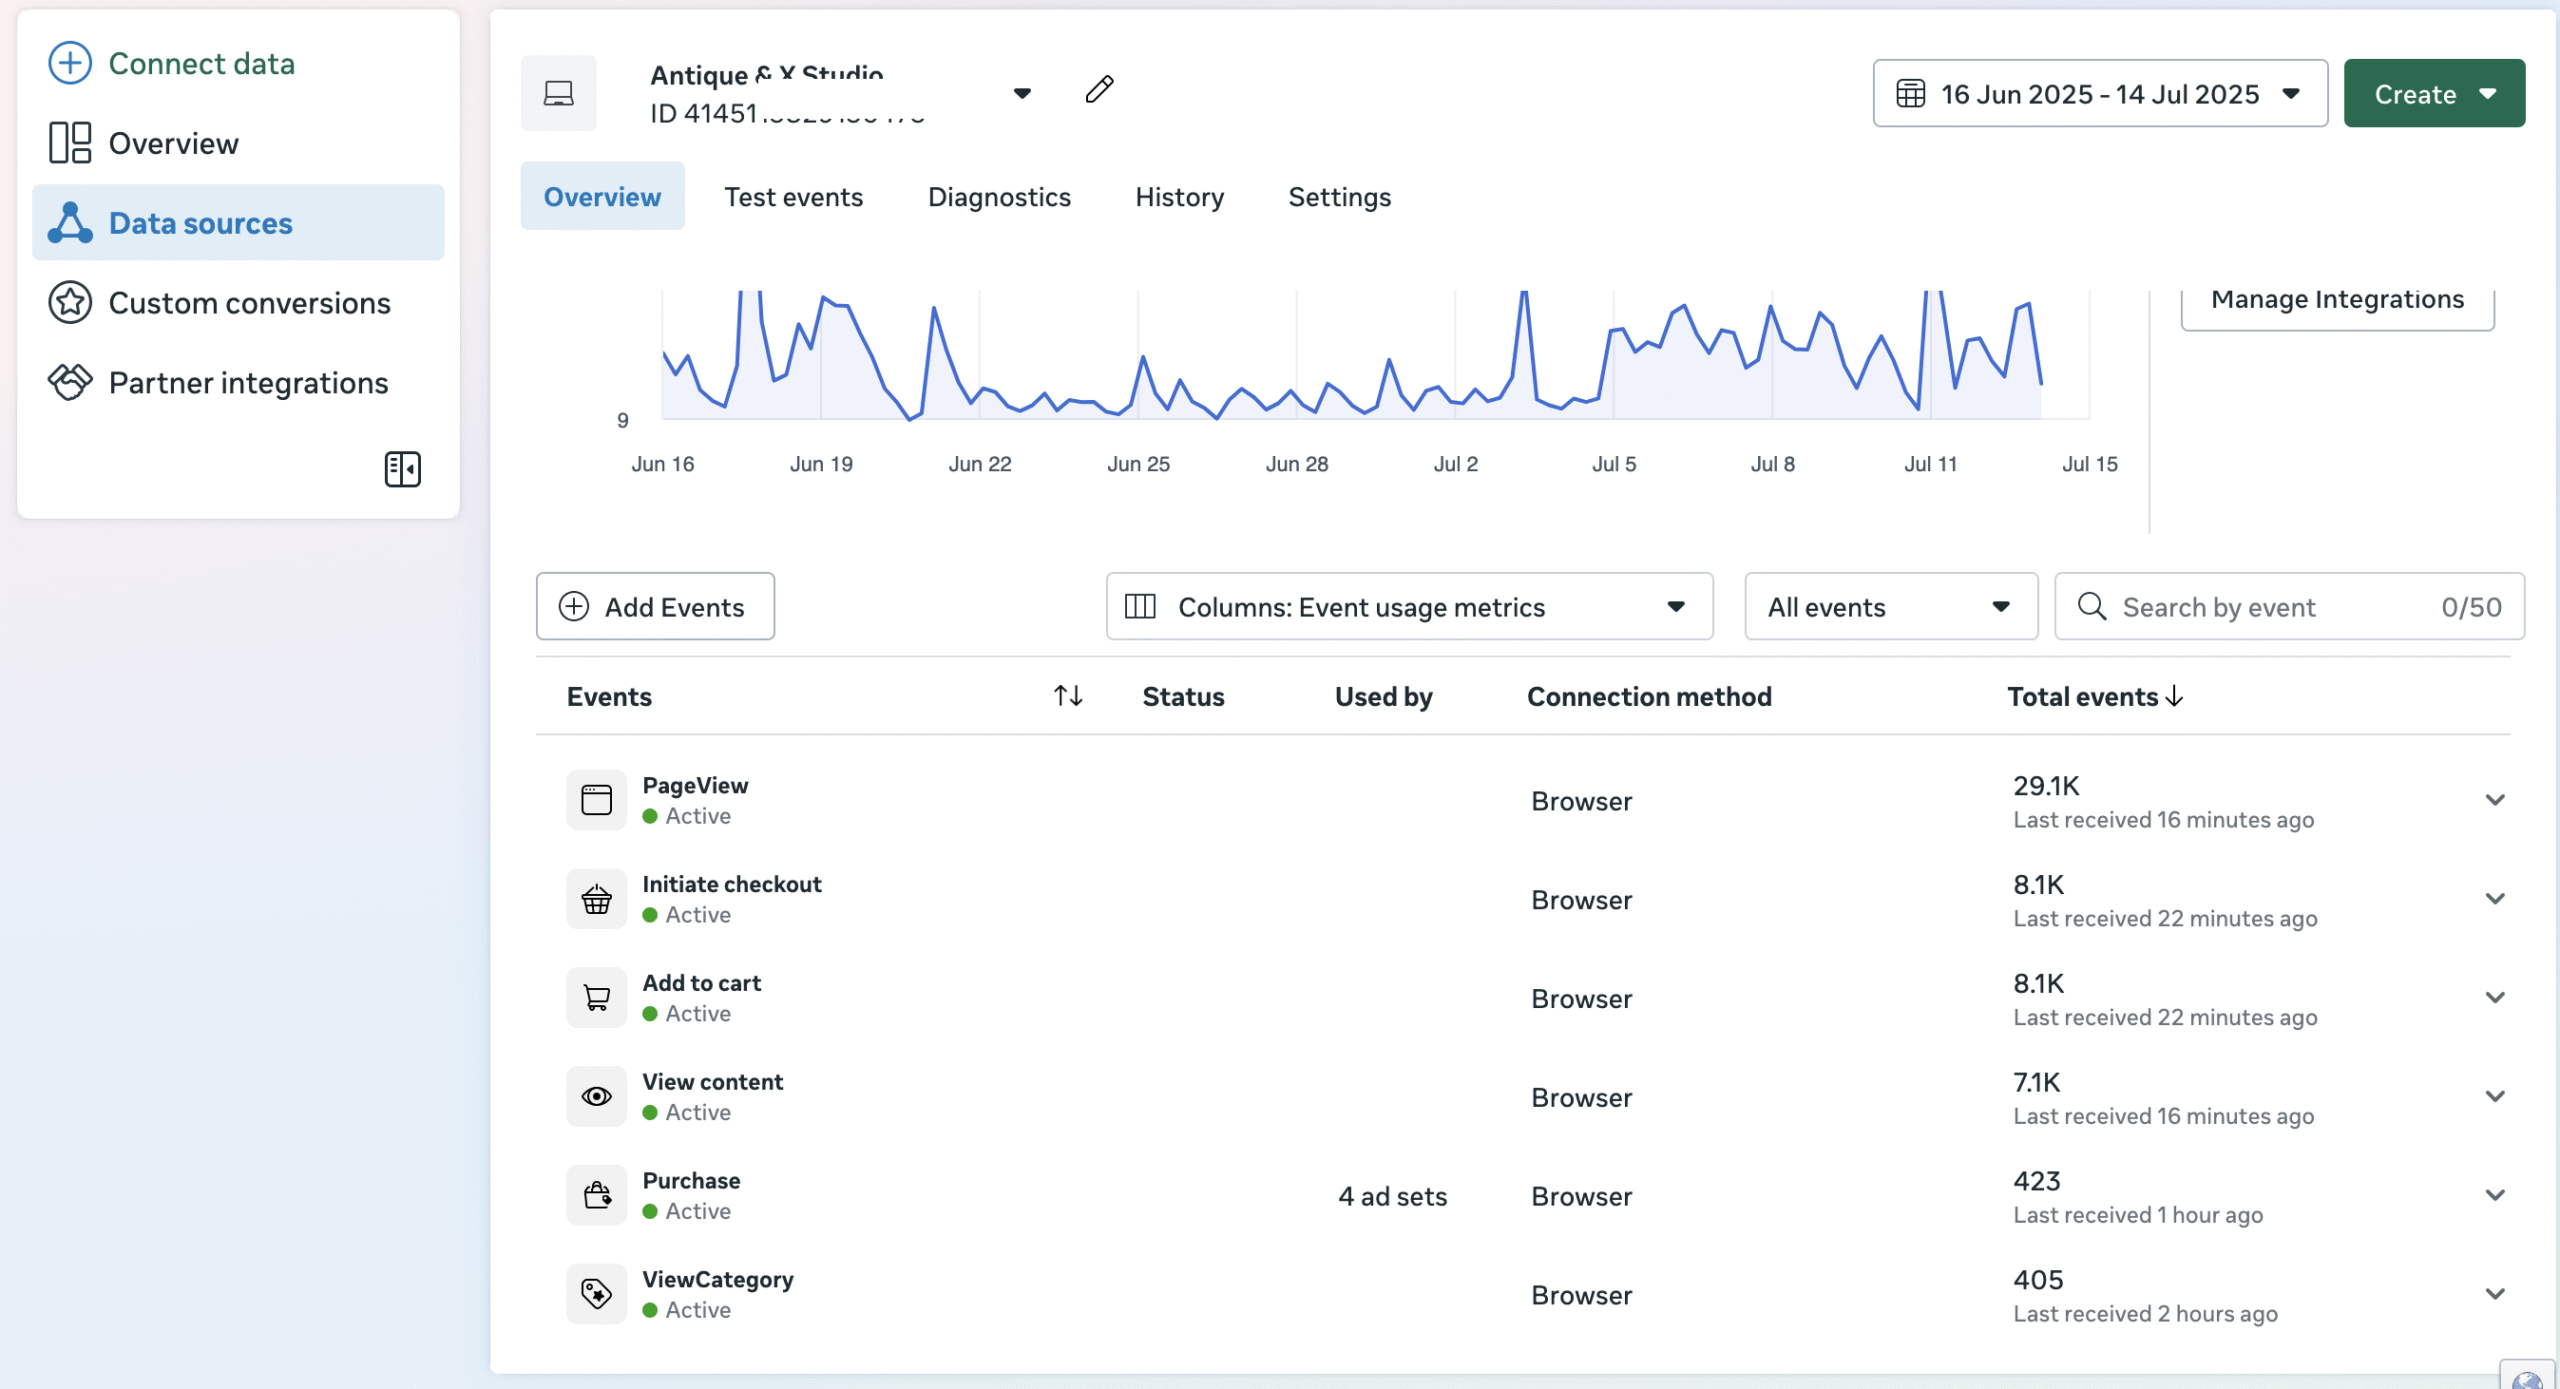
Task: Click the pencil edit name icon
Action: coord(1099,90)
